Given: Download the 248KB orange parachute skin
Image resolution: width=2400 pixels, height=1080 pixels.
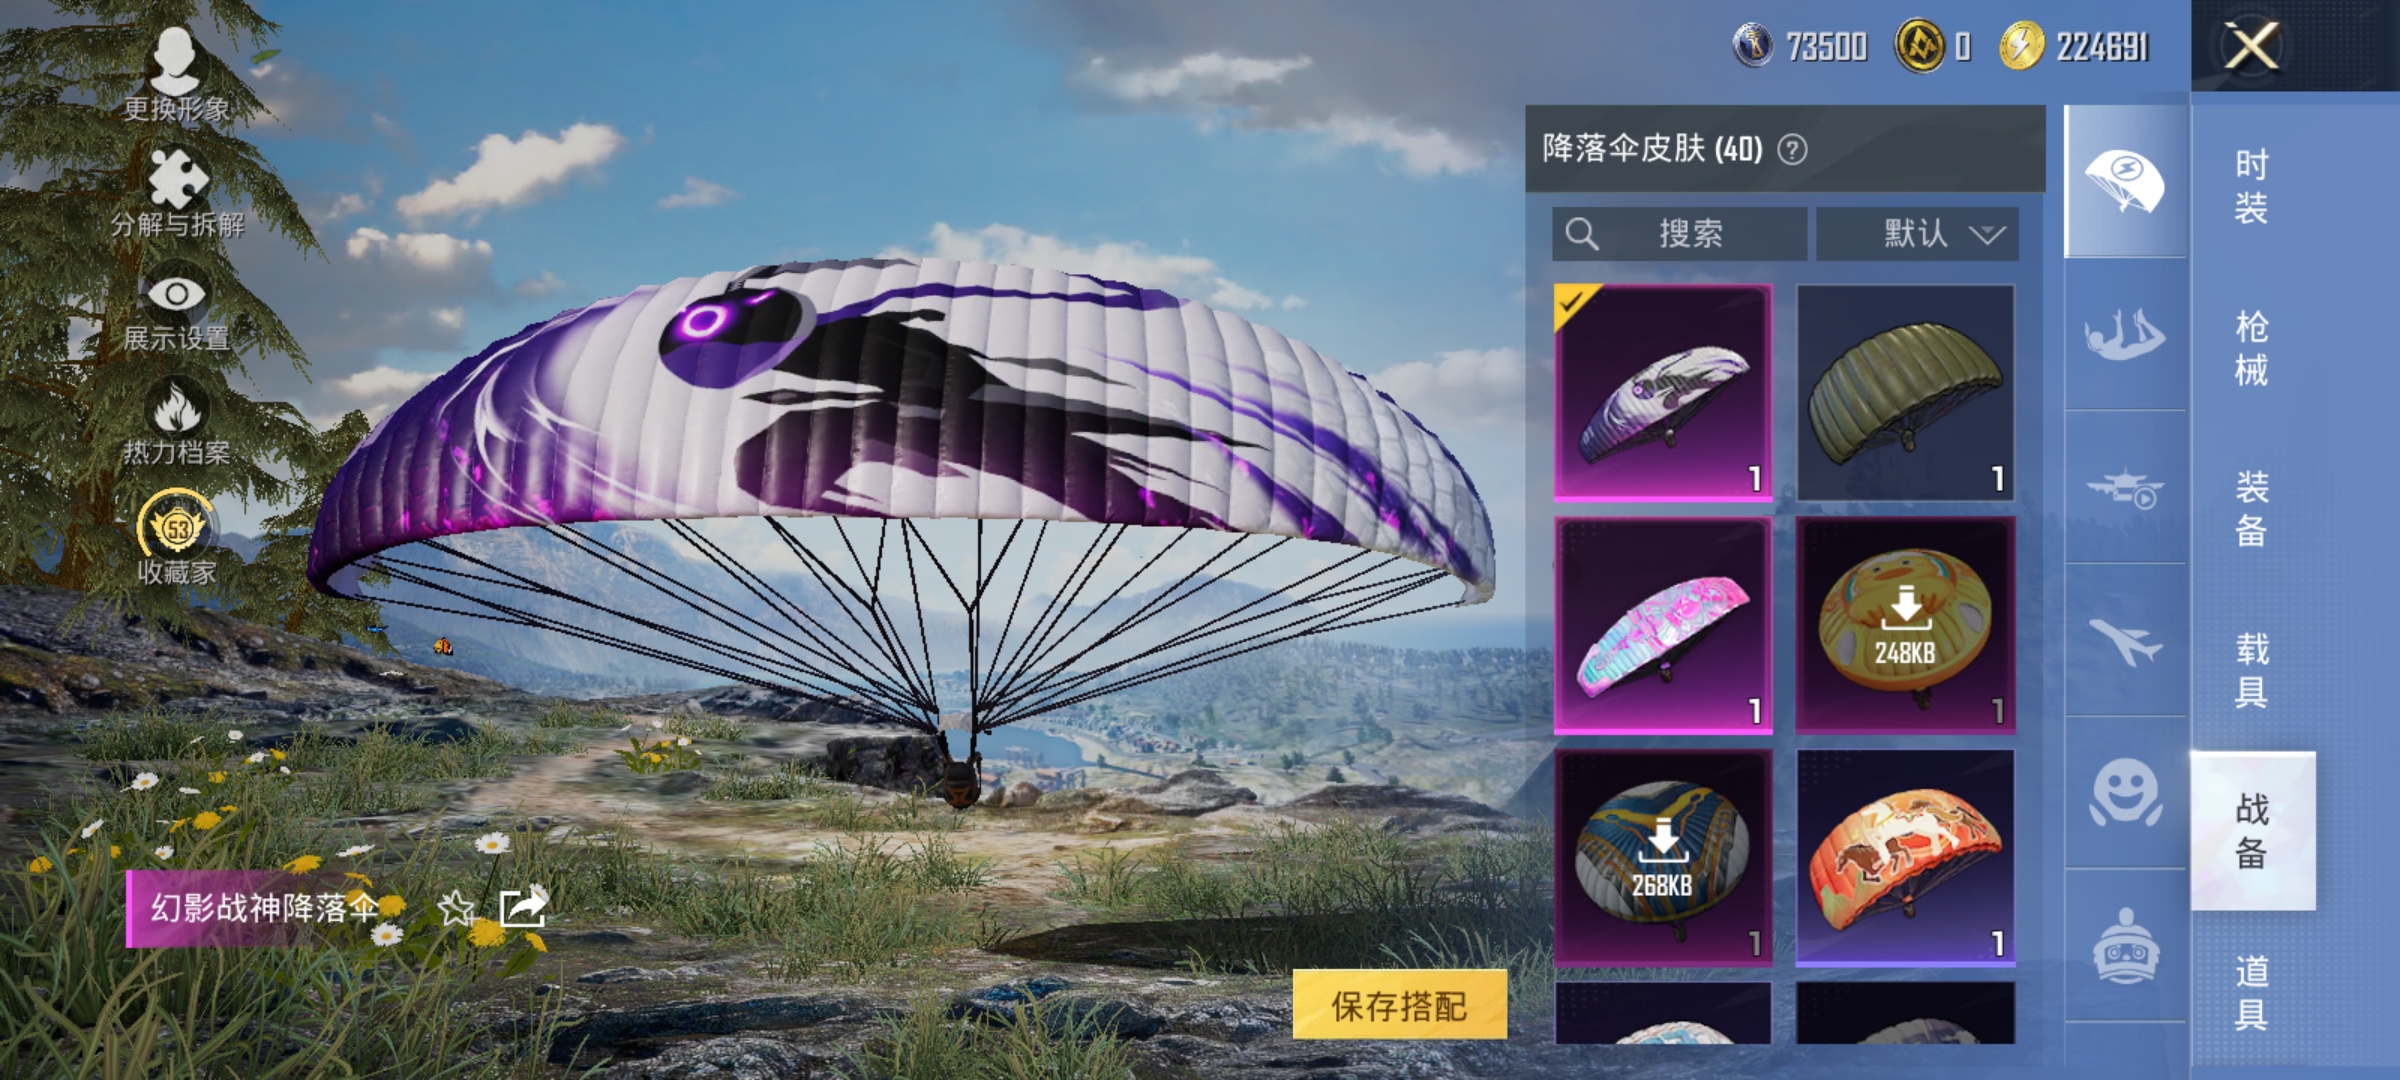Looking at the screenshot, I should point(1905,625).
